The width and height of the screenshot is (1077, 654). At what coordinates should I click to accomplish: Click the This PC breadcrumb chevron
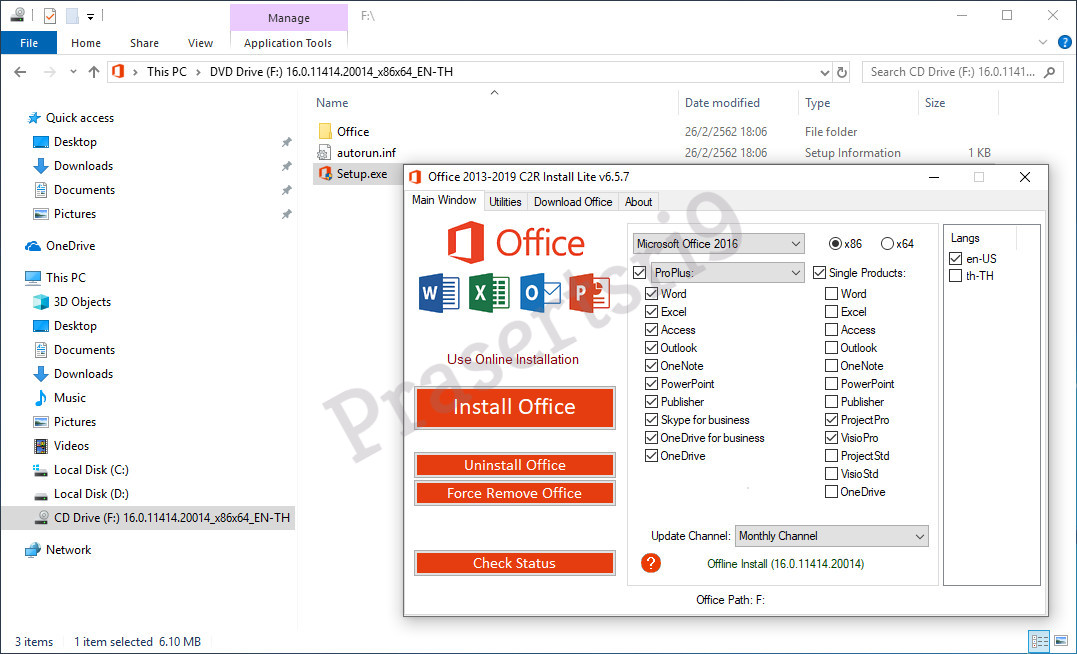(199, 72)
